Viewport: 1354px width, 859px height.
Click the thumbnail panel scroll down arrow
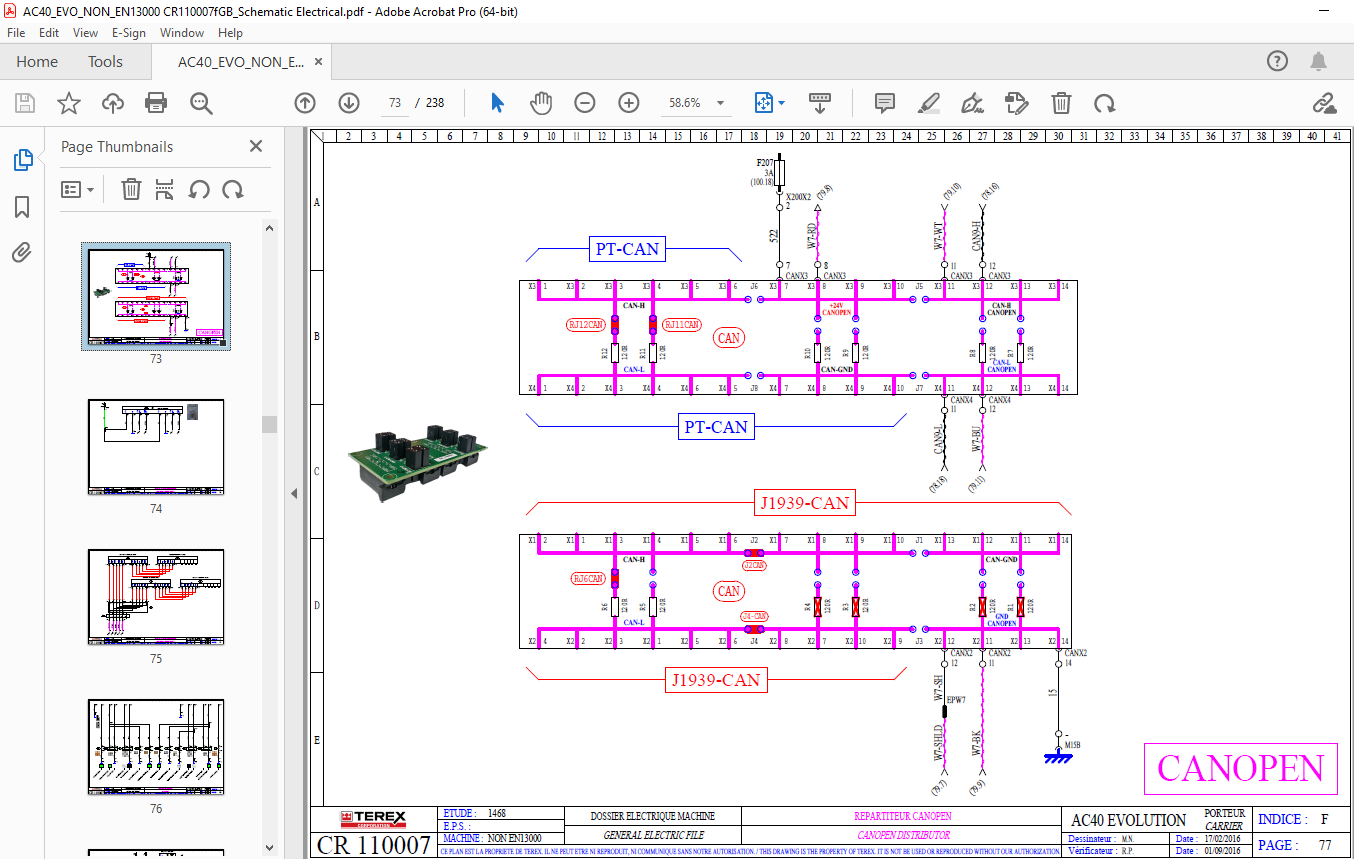269,847
